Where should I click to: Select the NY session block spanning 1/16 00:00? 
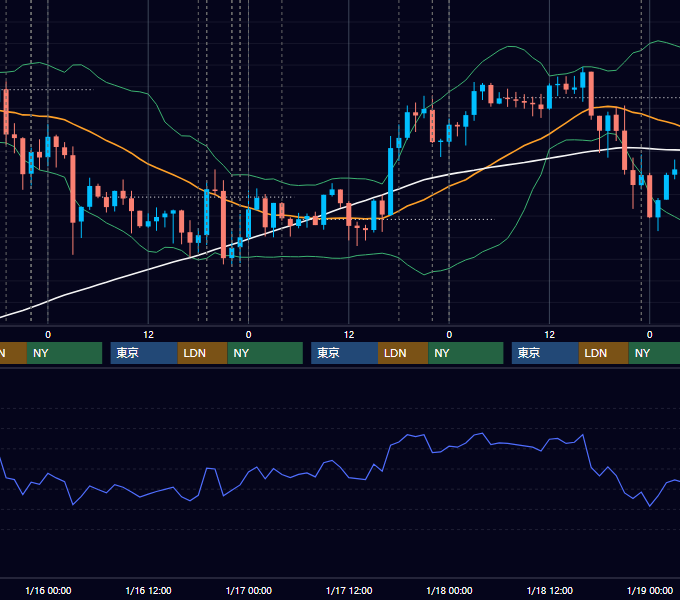(64, 353)
